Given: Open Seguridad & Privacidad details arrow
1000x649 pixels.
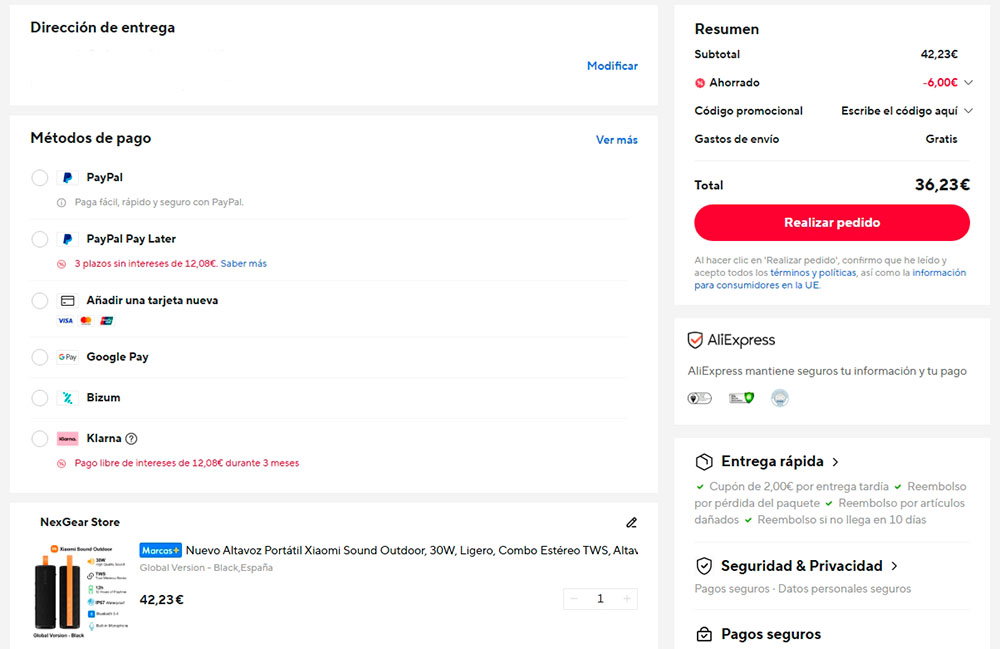Looking at the screenshot, I should tap(894, 566).
